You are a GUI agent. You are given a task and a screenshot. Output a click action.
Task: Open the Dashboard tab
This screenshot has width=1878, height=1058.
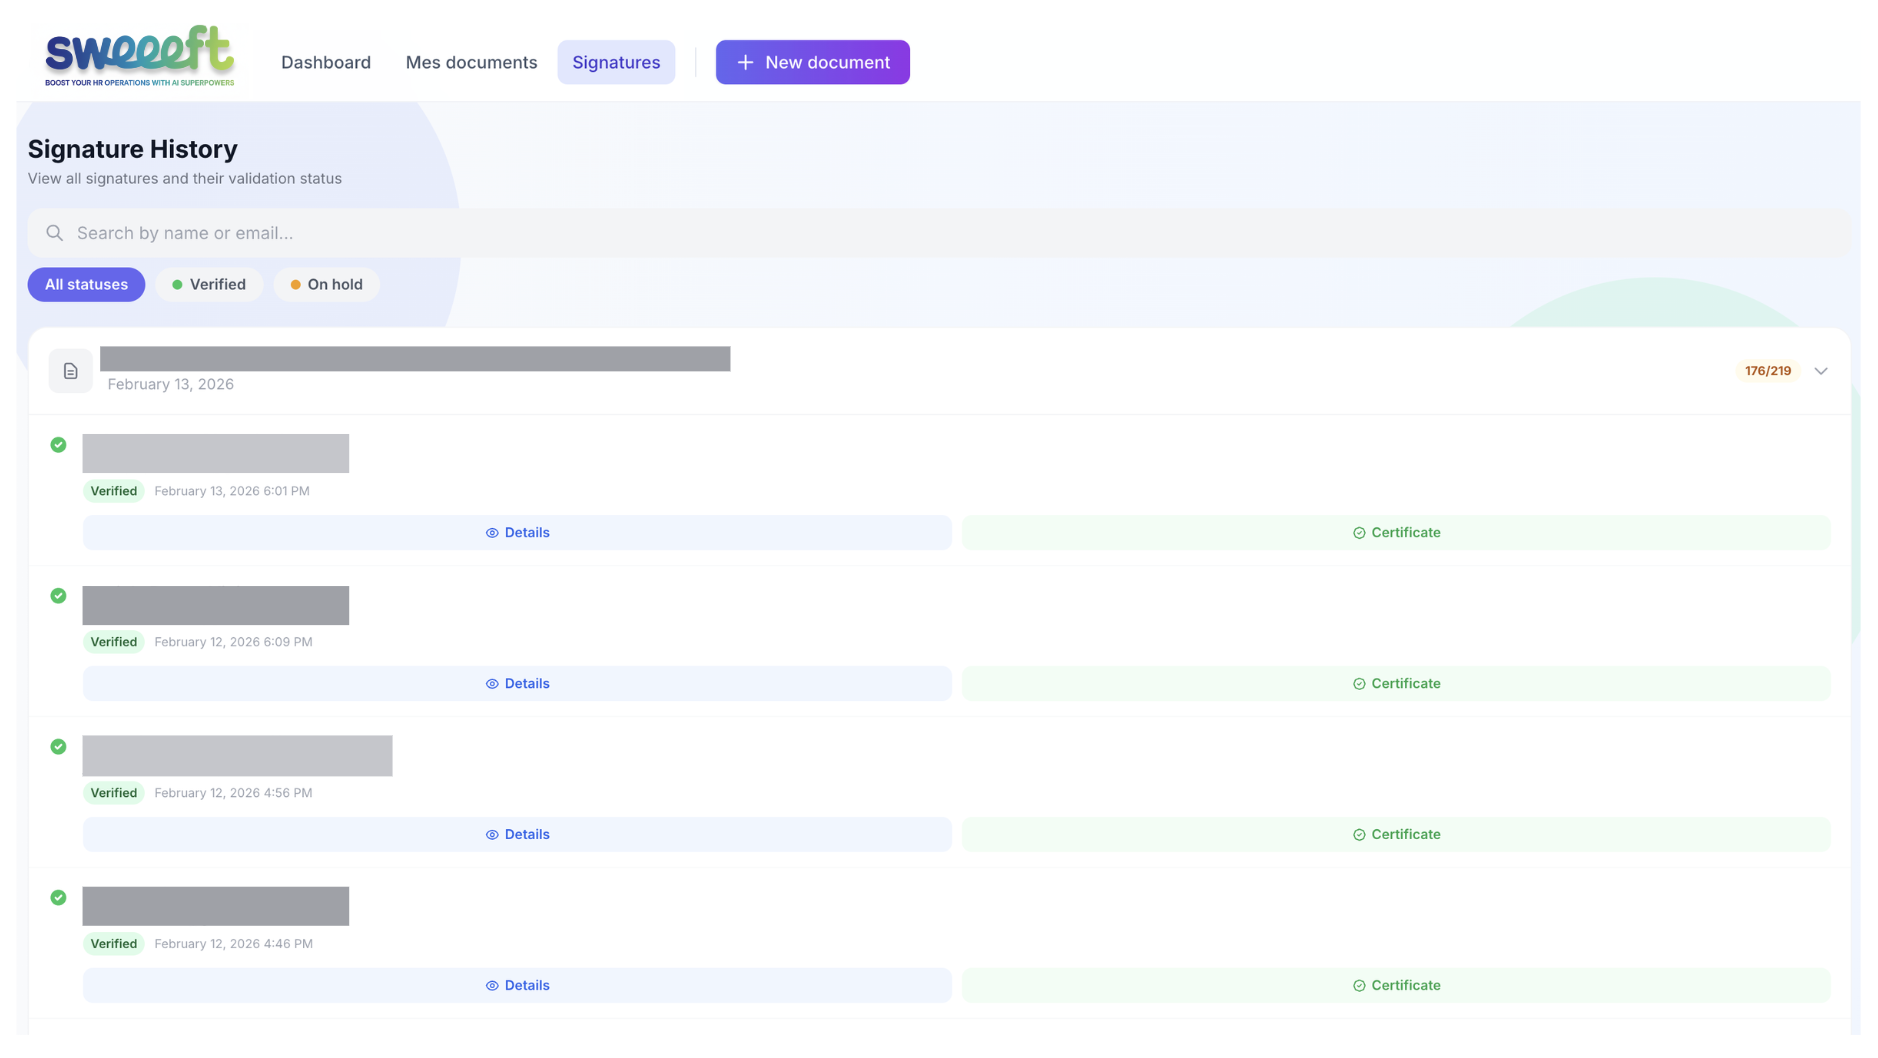(326, 62)
